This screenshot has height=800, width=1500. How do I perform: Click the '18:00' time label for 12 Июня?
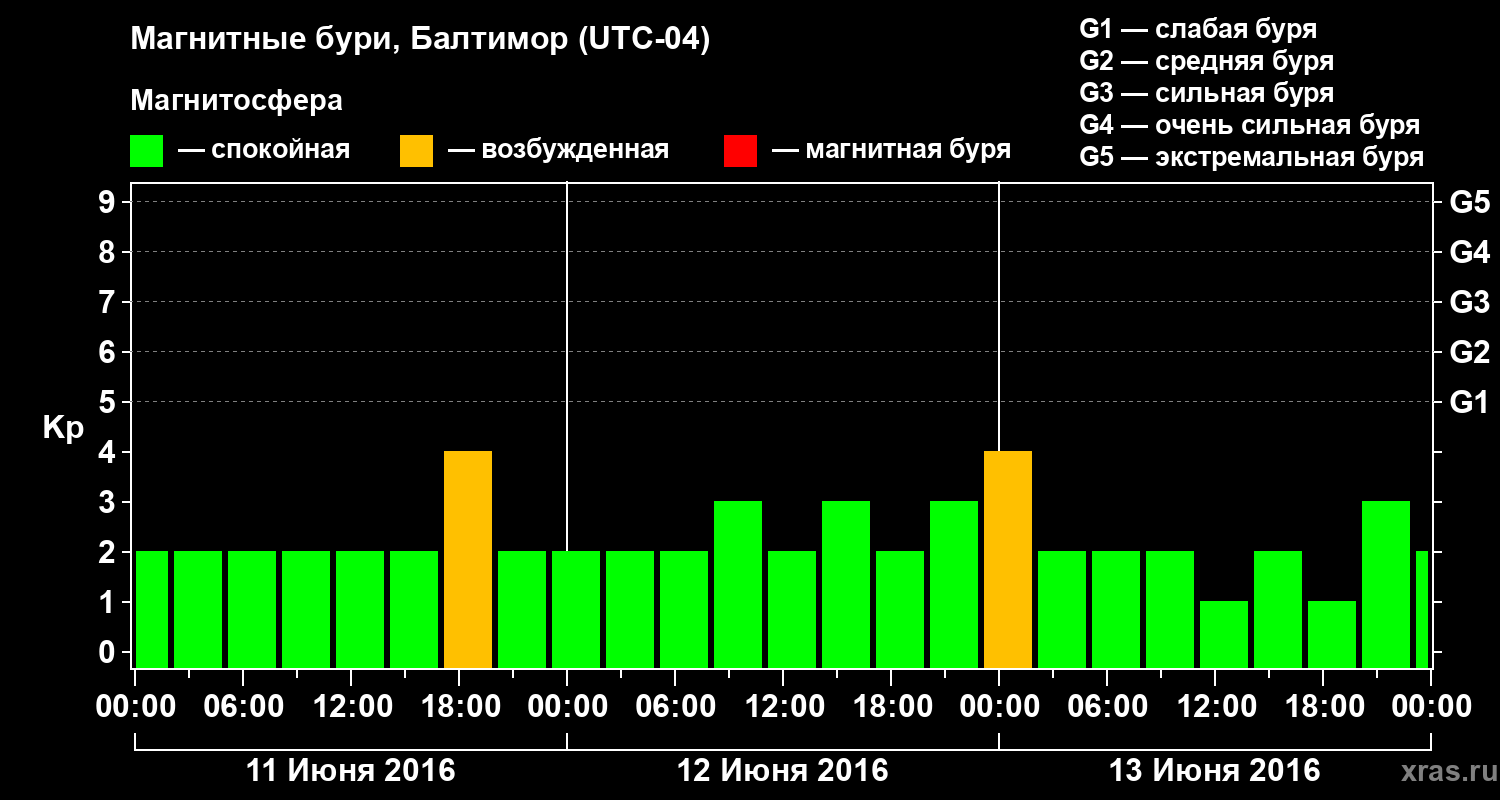pos(891,707)
